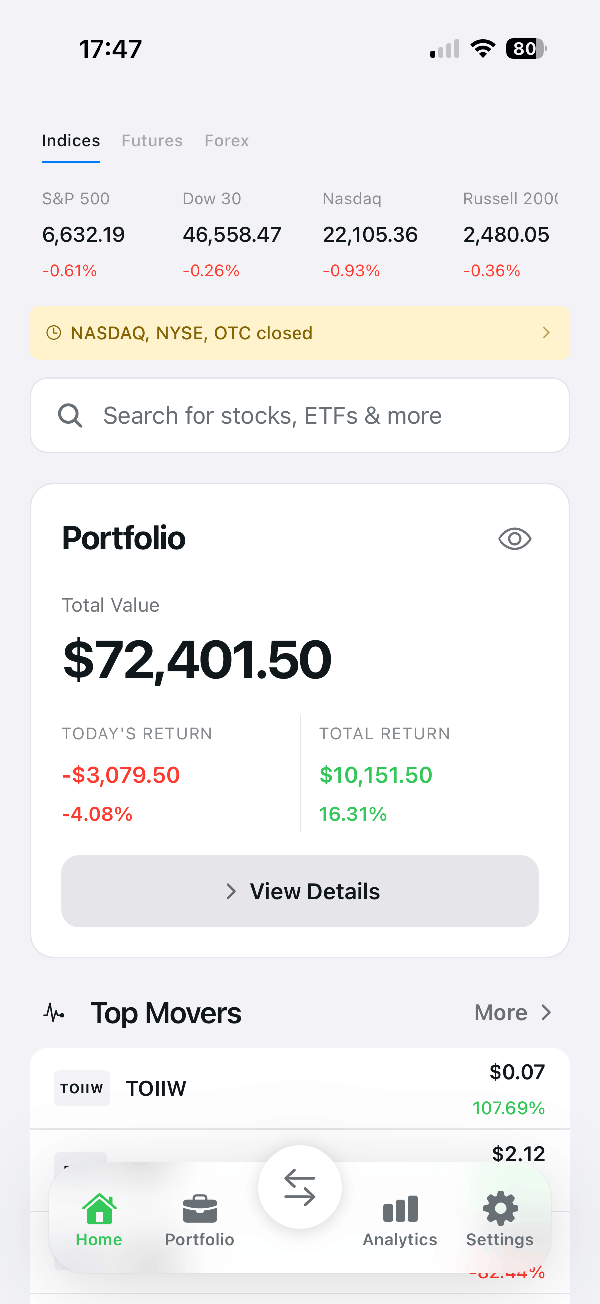Open the Nasdaq index quote
The height and width of the screenshot is (1304, 600).
(370, 234)
